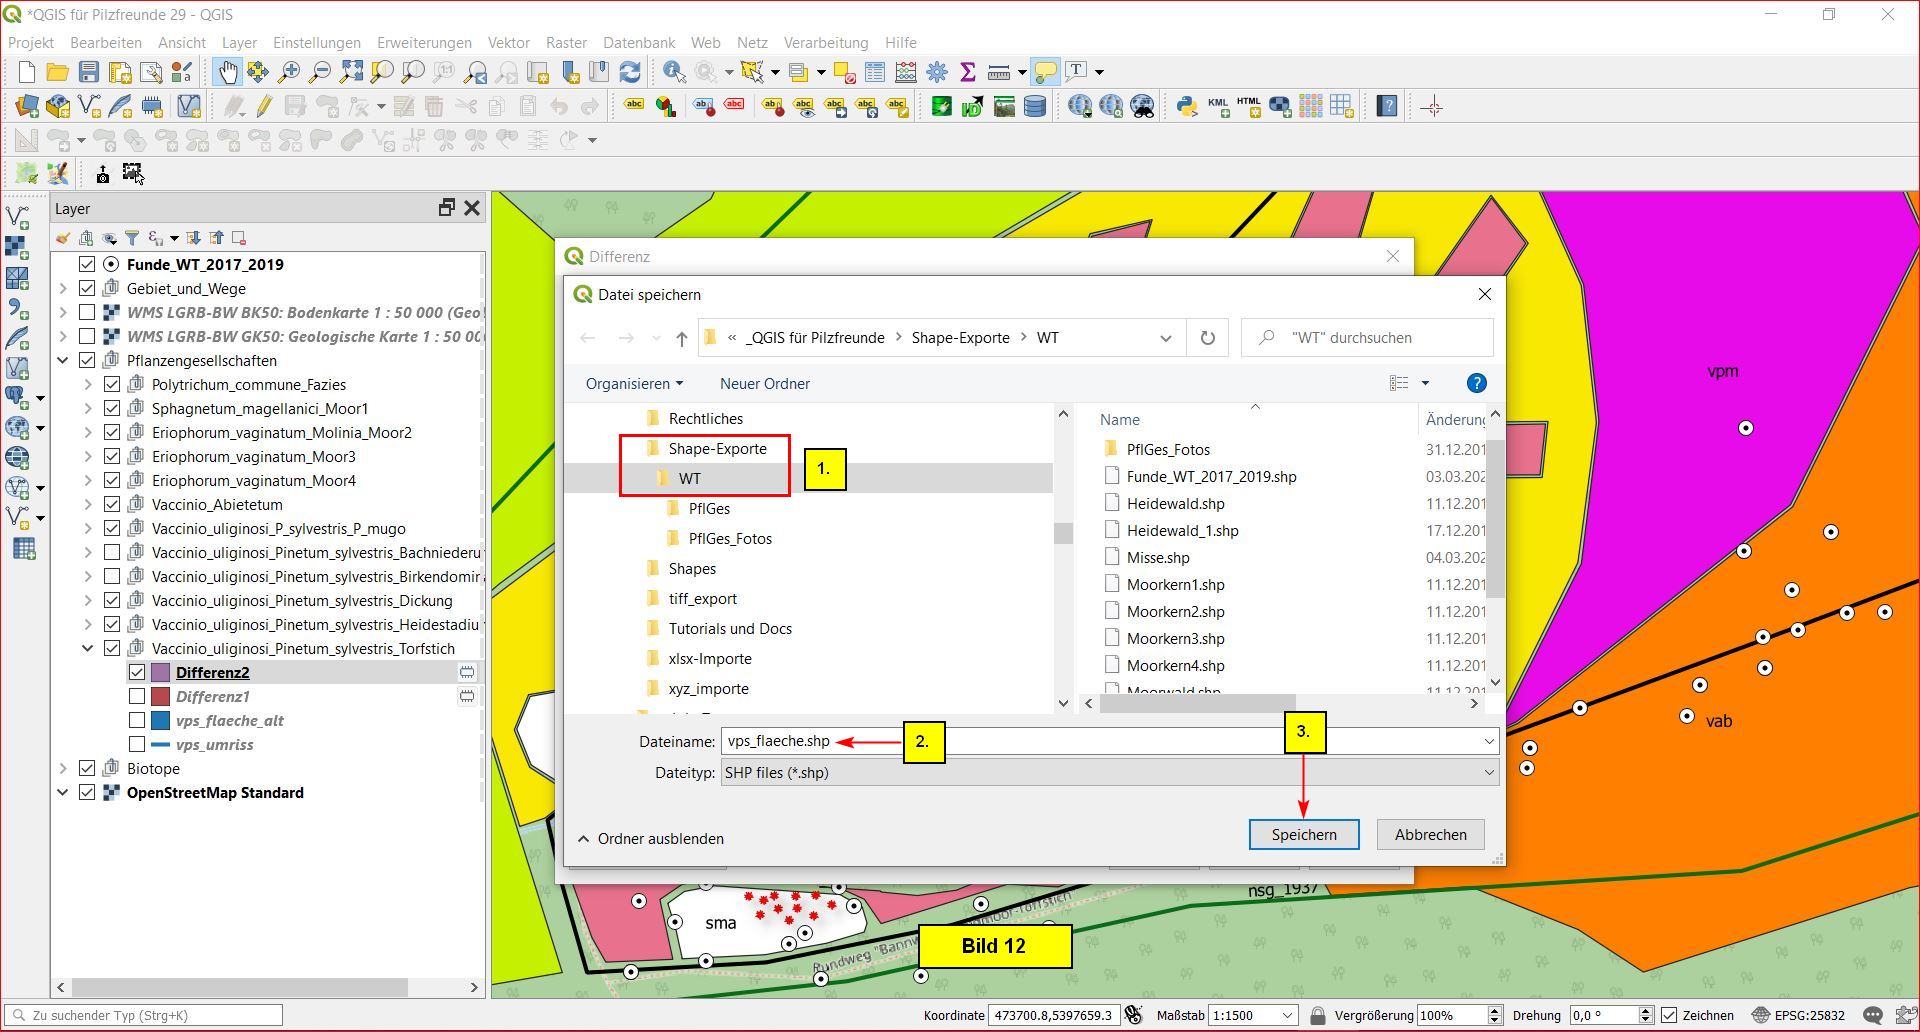Click the Speichern button
Image resolution: width=1920 pixels, height=1032 pixels.
[x=1303, y=834]
